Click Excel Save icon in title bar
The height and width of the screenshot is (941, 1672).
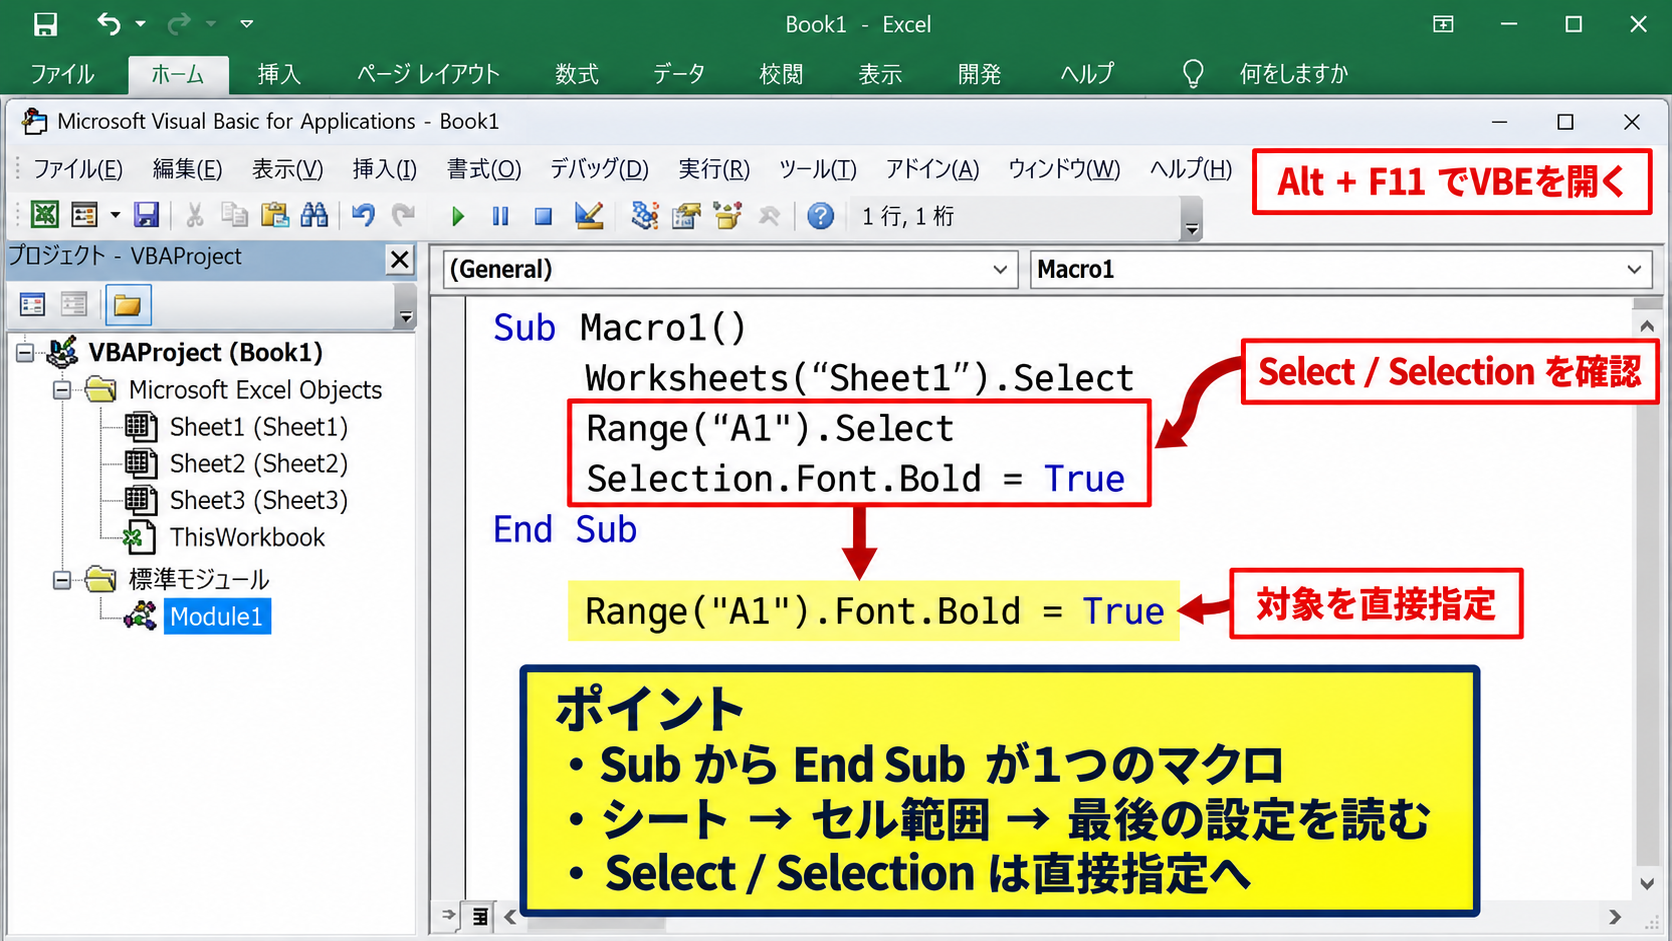[x=45, y=24]
